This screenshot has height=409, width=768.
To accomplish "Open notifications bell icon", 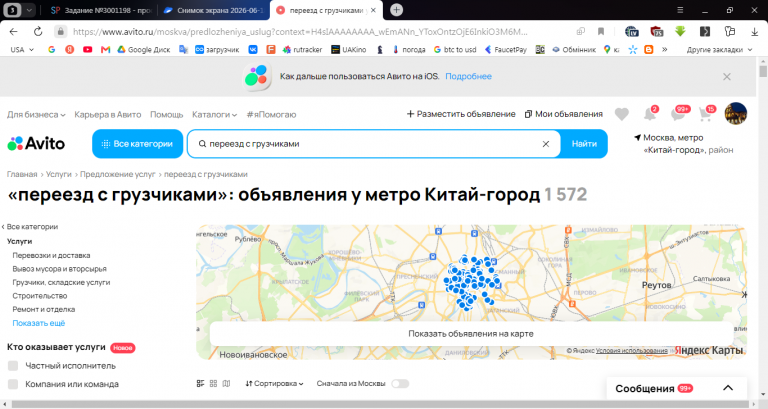I will pyautogui.click(x=650, y=114).
